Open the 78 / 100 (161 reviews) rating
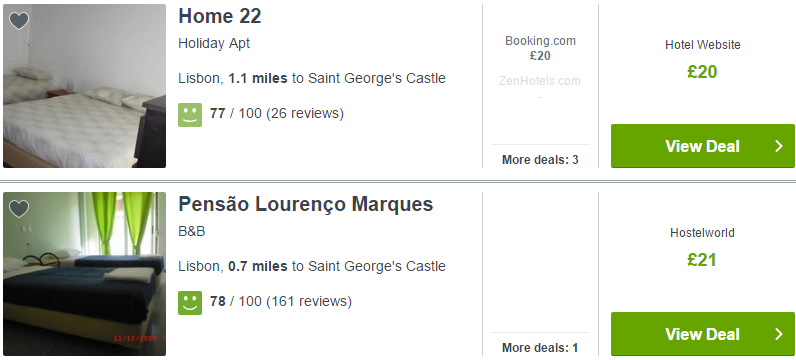Image resolution: width=796 pixels, height=360 pixels. 281,301
